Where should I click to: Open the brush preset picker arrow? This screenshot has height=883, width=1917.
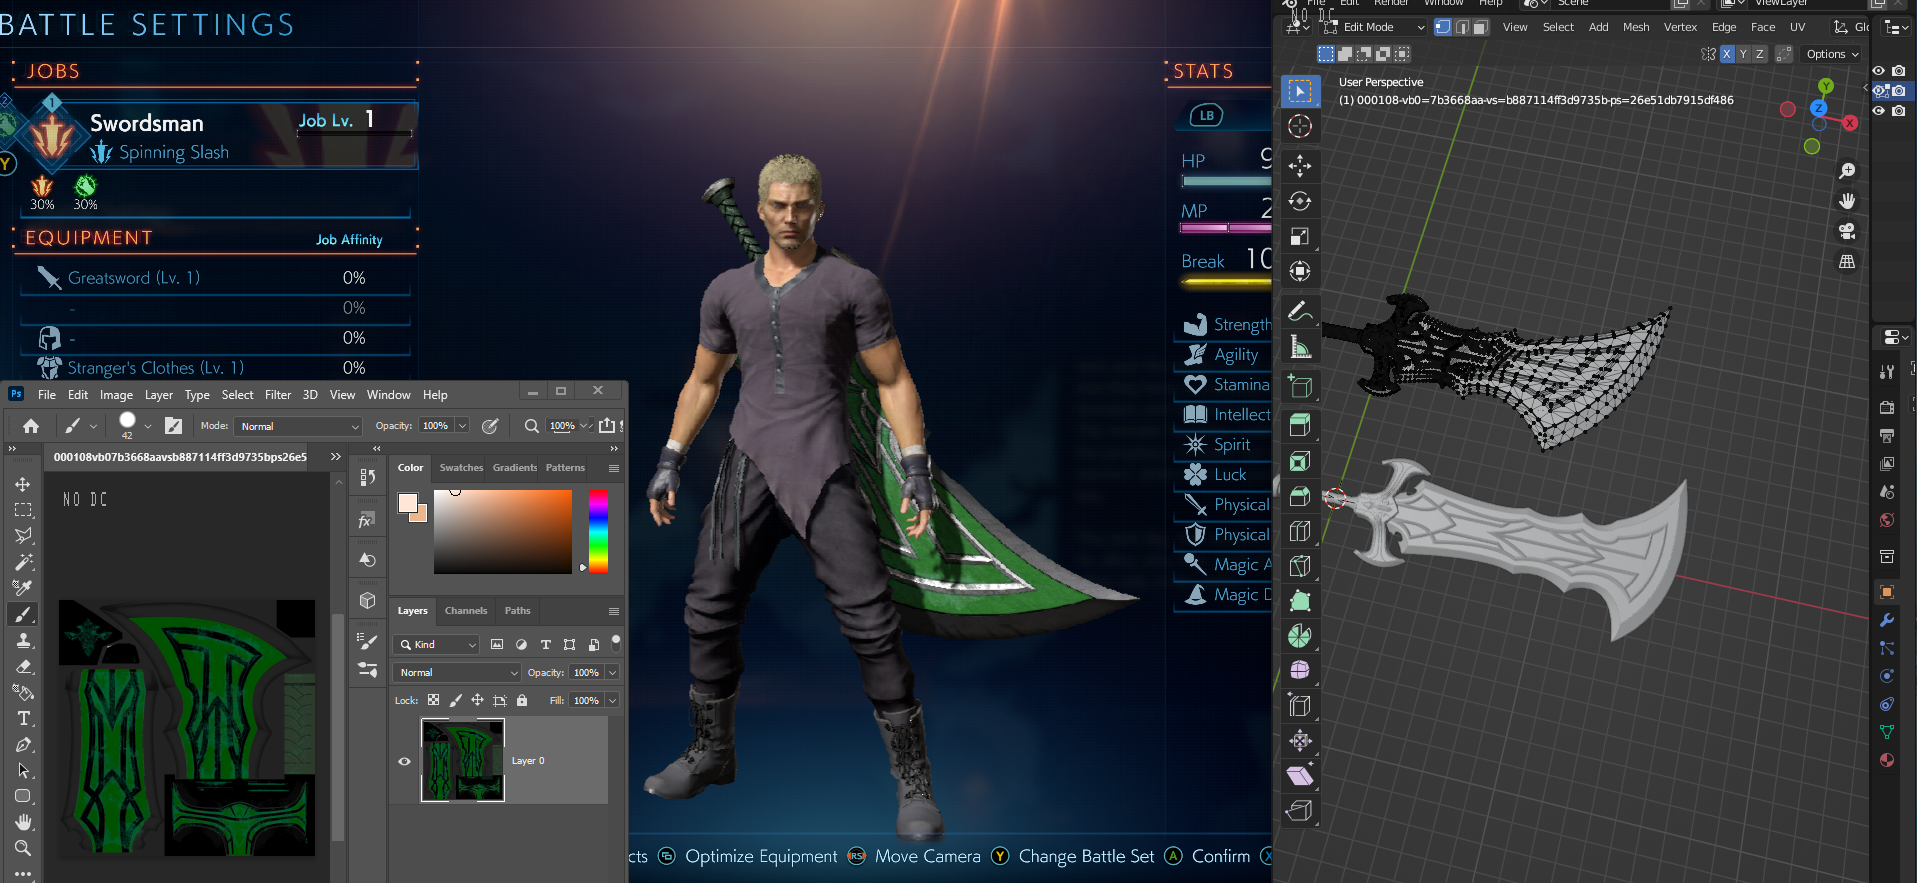click(x=148, y=426)
